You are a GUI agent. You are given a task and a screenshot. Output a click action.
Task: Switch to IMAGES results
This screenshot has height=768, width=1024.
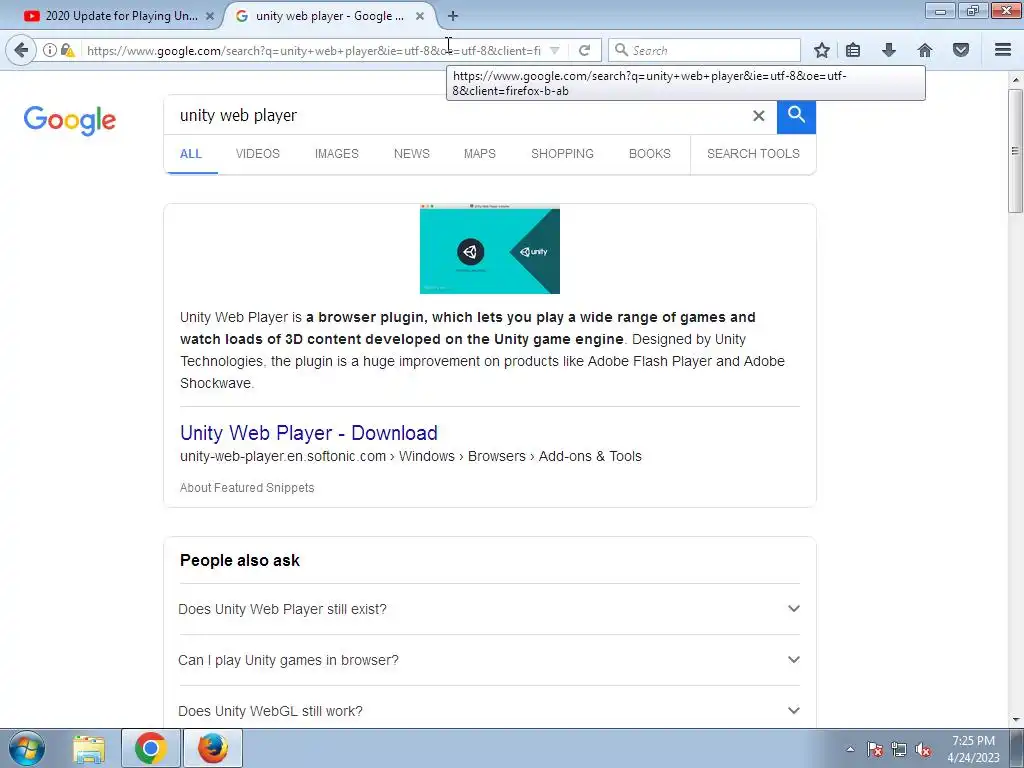point(337,154)
